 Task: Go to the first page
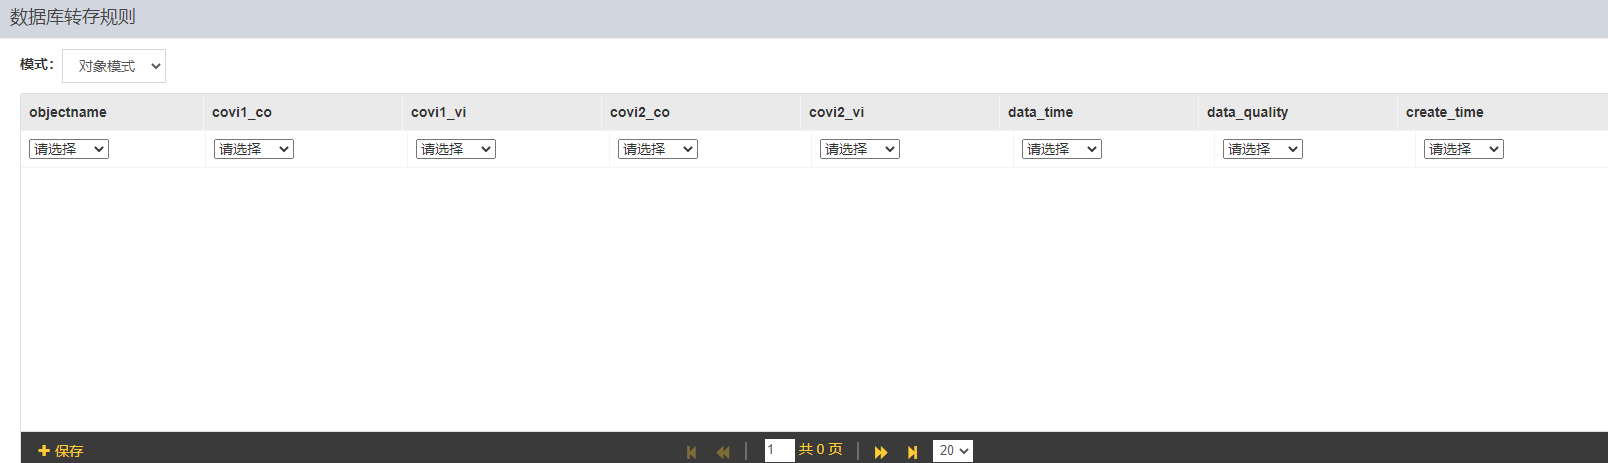pos(691,452)
